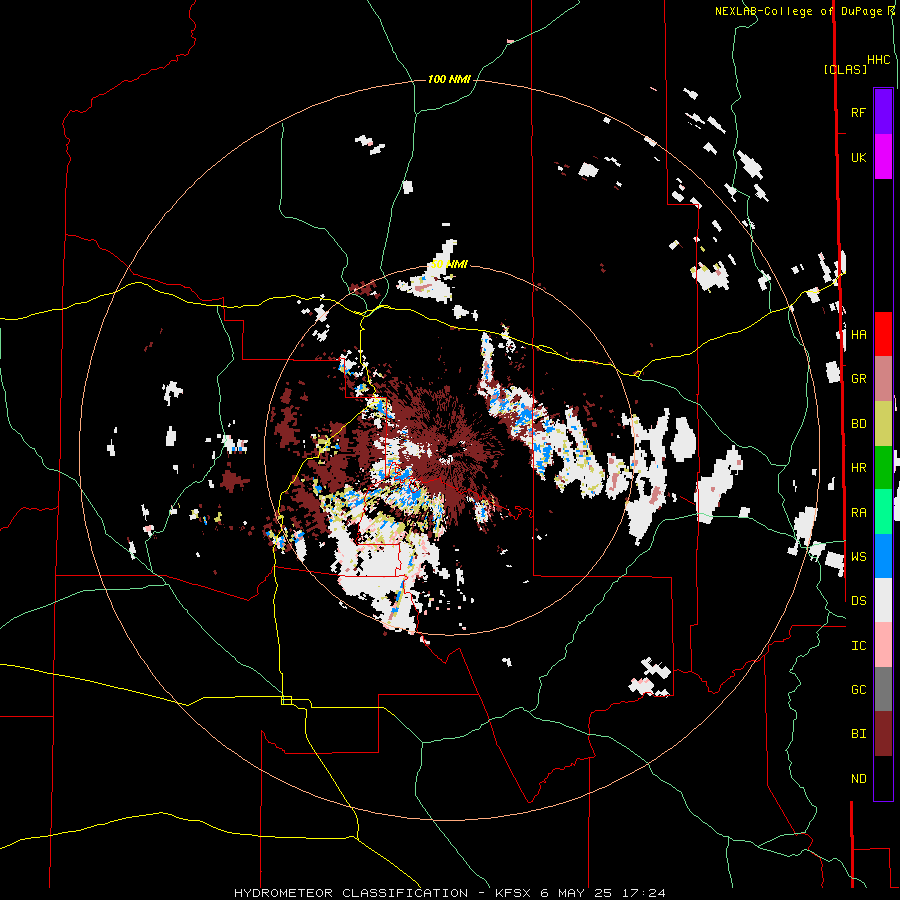Click the HR legend label

pyautogui.click(x=859, y=468)
